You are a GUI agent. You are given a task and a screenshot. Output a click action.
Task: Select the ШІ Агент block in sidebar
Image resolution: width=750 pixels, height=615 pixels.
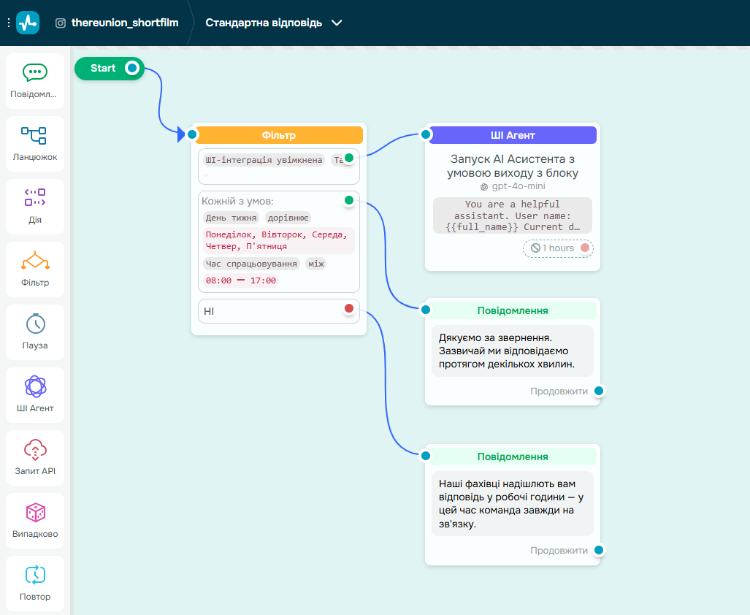pos(35,395)
